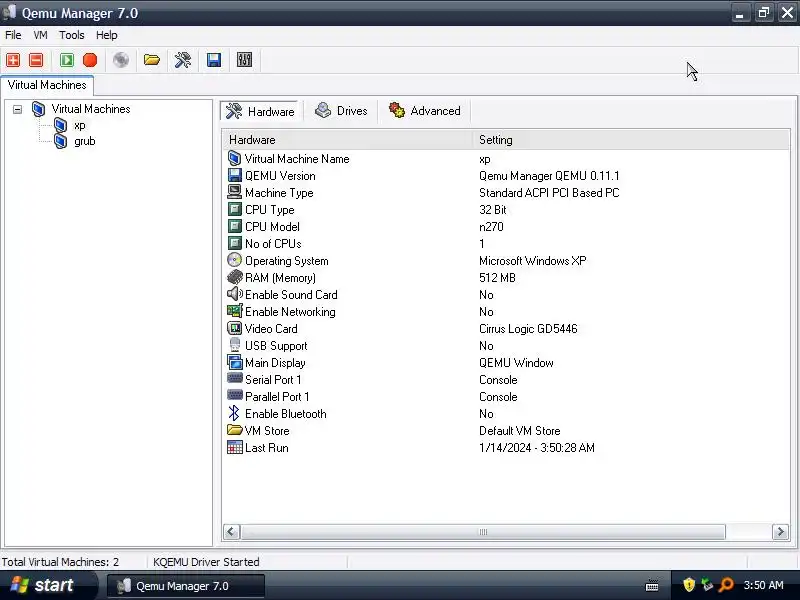Click the red minus remove VM icon

(x=36, y=60)
